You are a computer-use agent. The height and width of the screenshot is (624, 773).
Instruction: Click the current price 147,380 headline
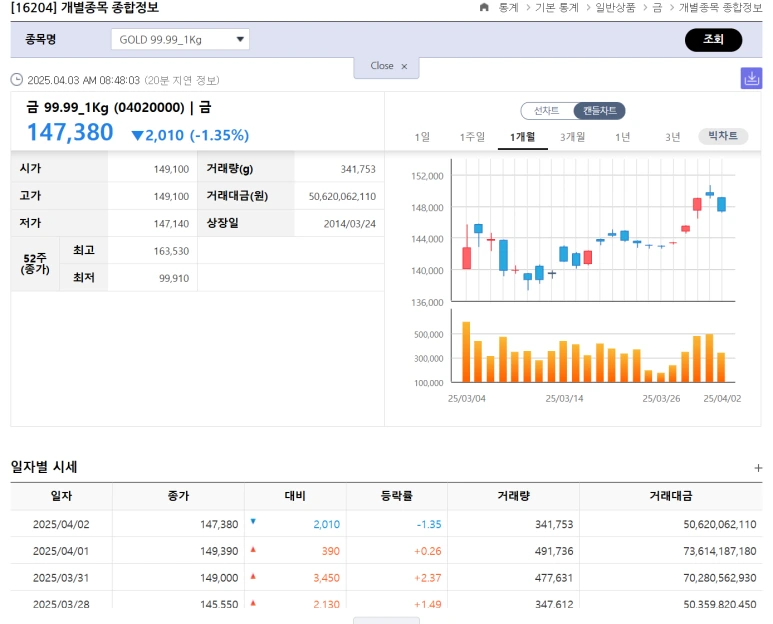70,133
